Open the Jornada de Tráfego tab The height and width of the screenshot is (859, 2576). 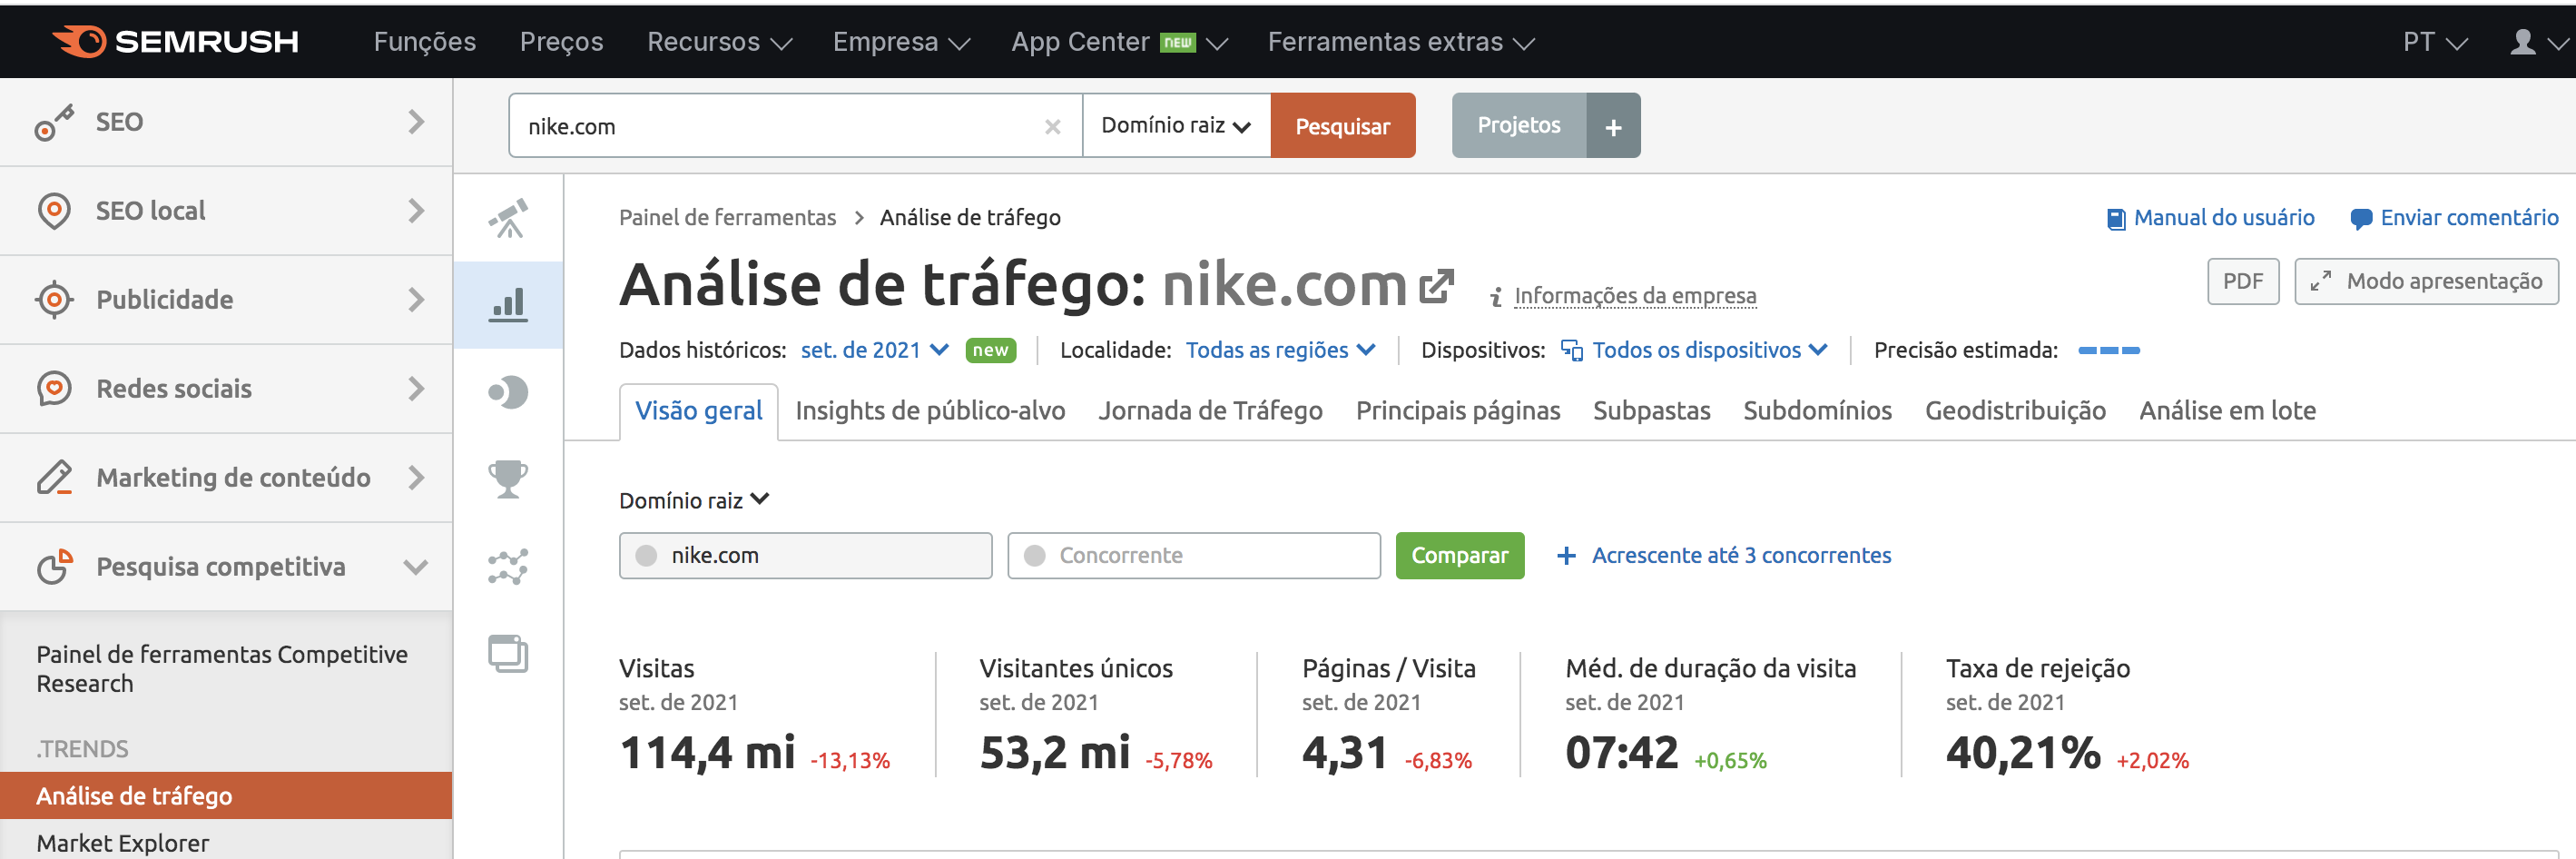pos(1210,410)
